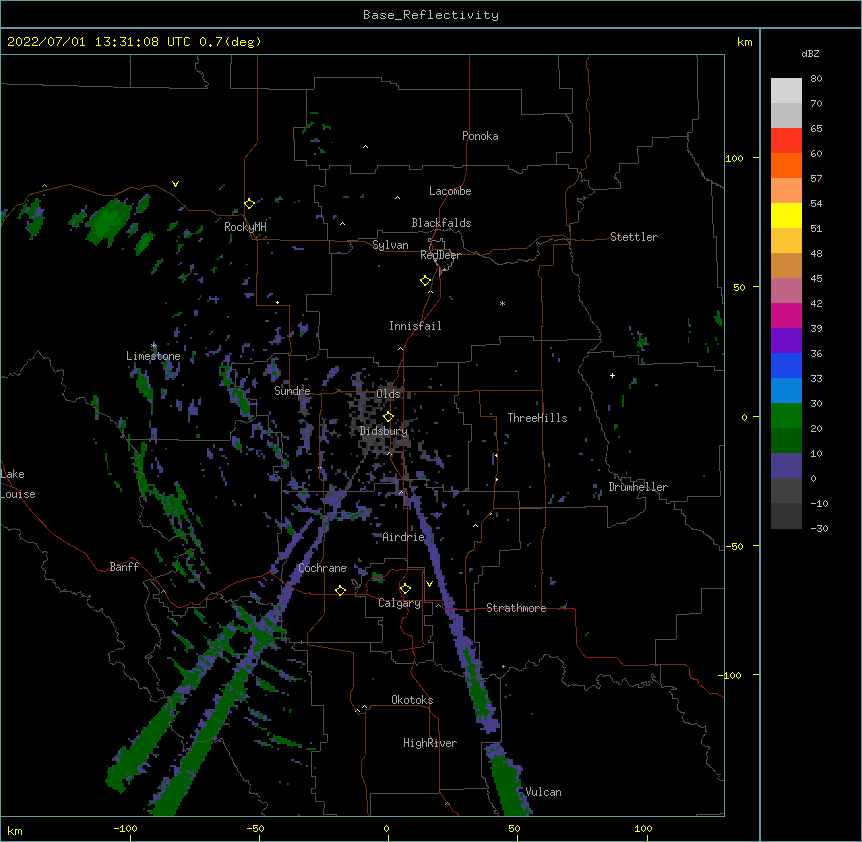862x842 pixels.
Task: Click the white plus marker east of ThreeHills
Action: (612, 375)
